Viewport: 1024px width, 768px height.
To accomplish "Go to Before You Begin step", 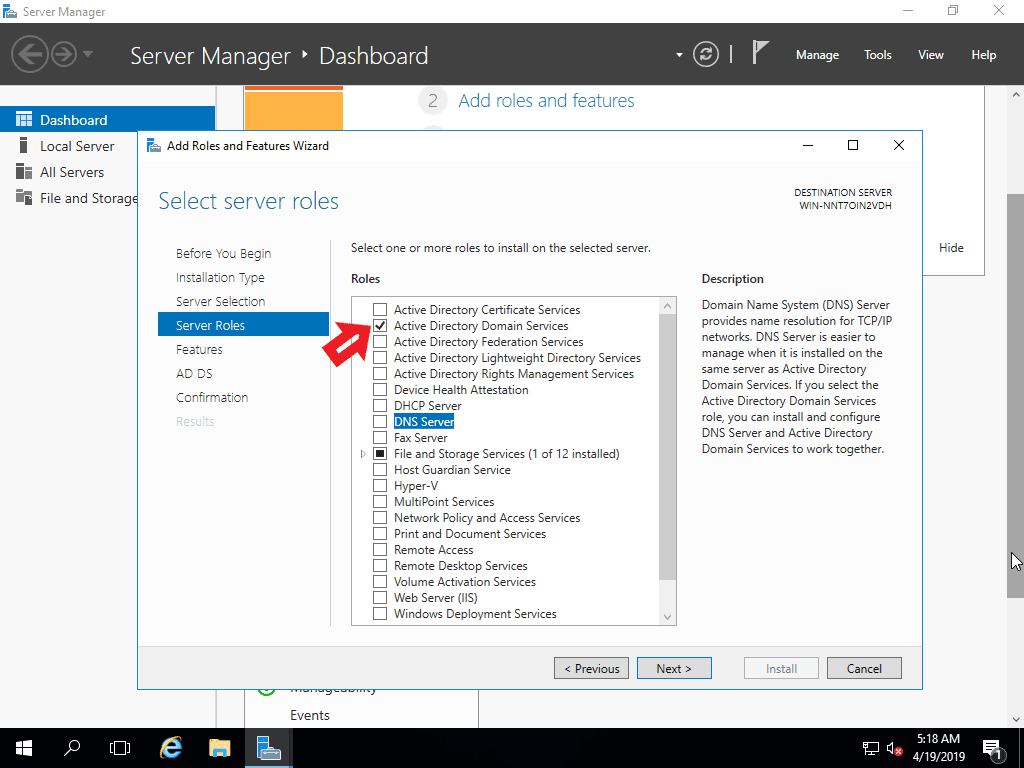I will tap(223, 253).
